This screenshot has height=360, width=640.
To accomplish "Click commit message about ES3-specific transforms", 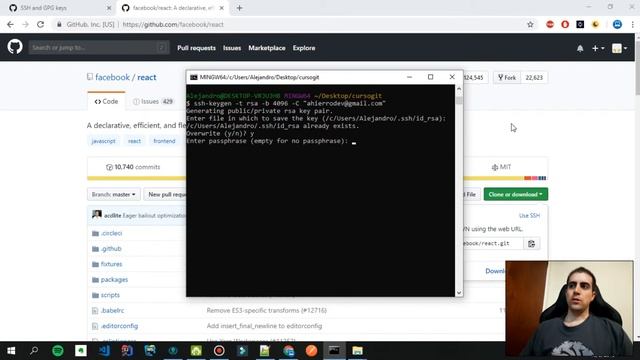I will (267, 311).
